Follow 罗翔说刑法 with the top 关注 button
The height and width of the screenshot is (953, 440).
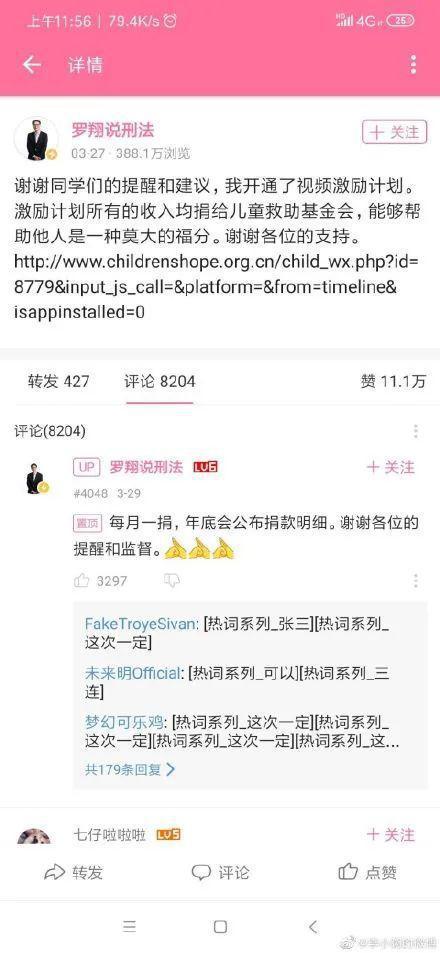[394, 132]
